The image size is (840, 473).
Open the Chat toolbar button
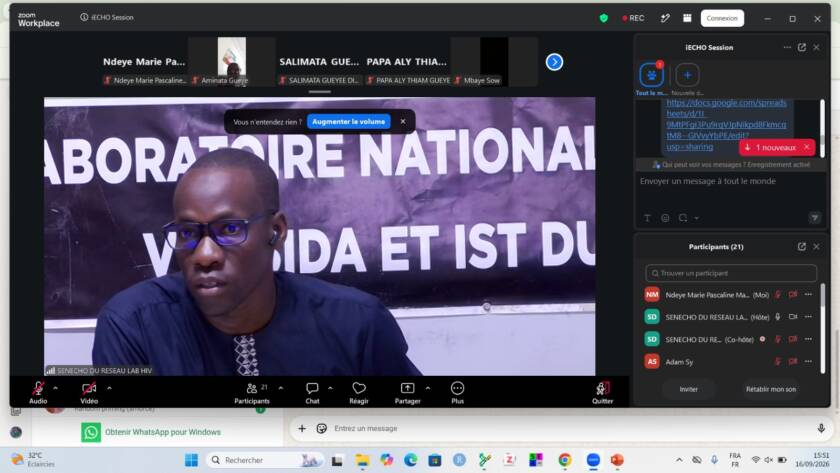[x=312, y=392]
